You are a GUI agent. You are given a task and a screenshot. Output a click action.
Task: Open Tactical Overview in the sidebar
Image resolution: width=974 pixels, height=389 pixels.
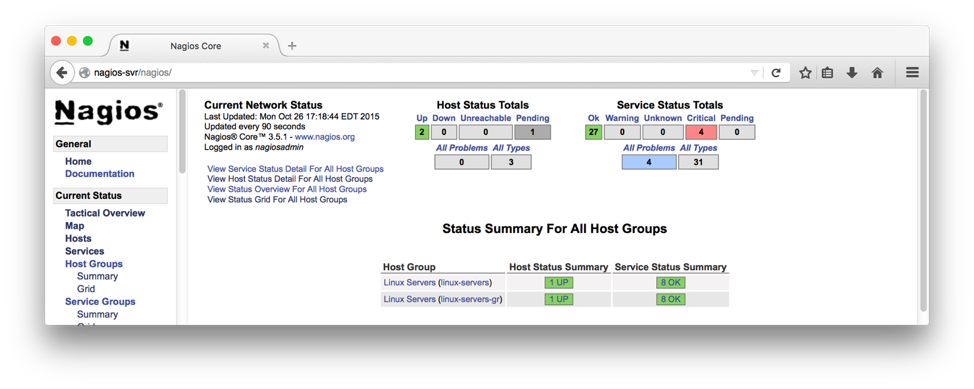pyautogui.click(x=105, y=213)
